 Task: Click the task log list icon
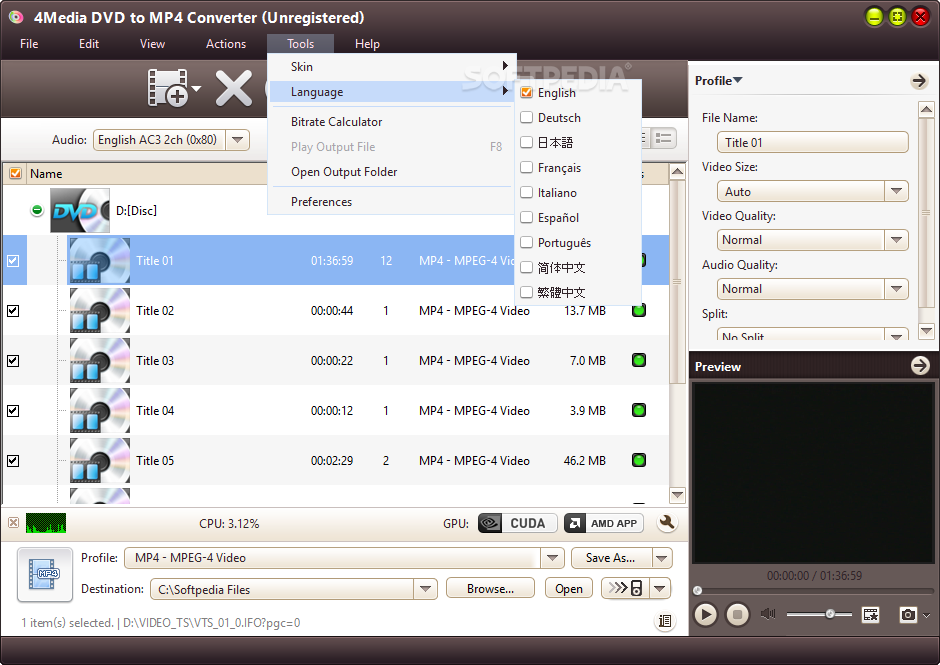point(665,621)
